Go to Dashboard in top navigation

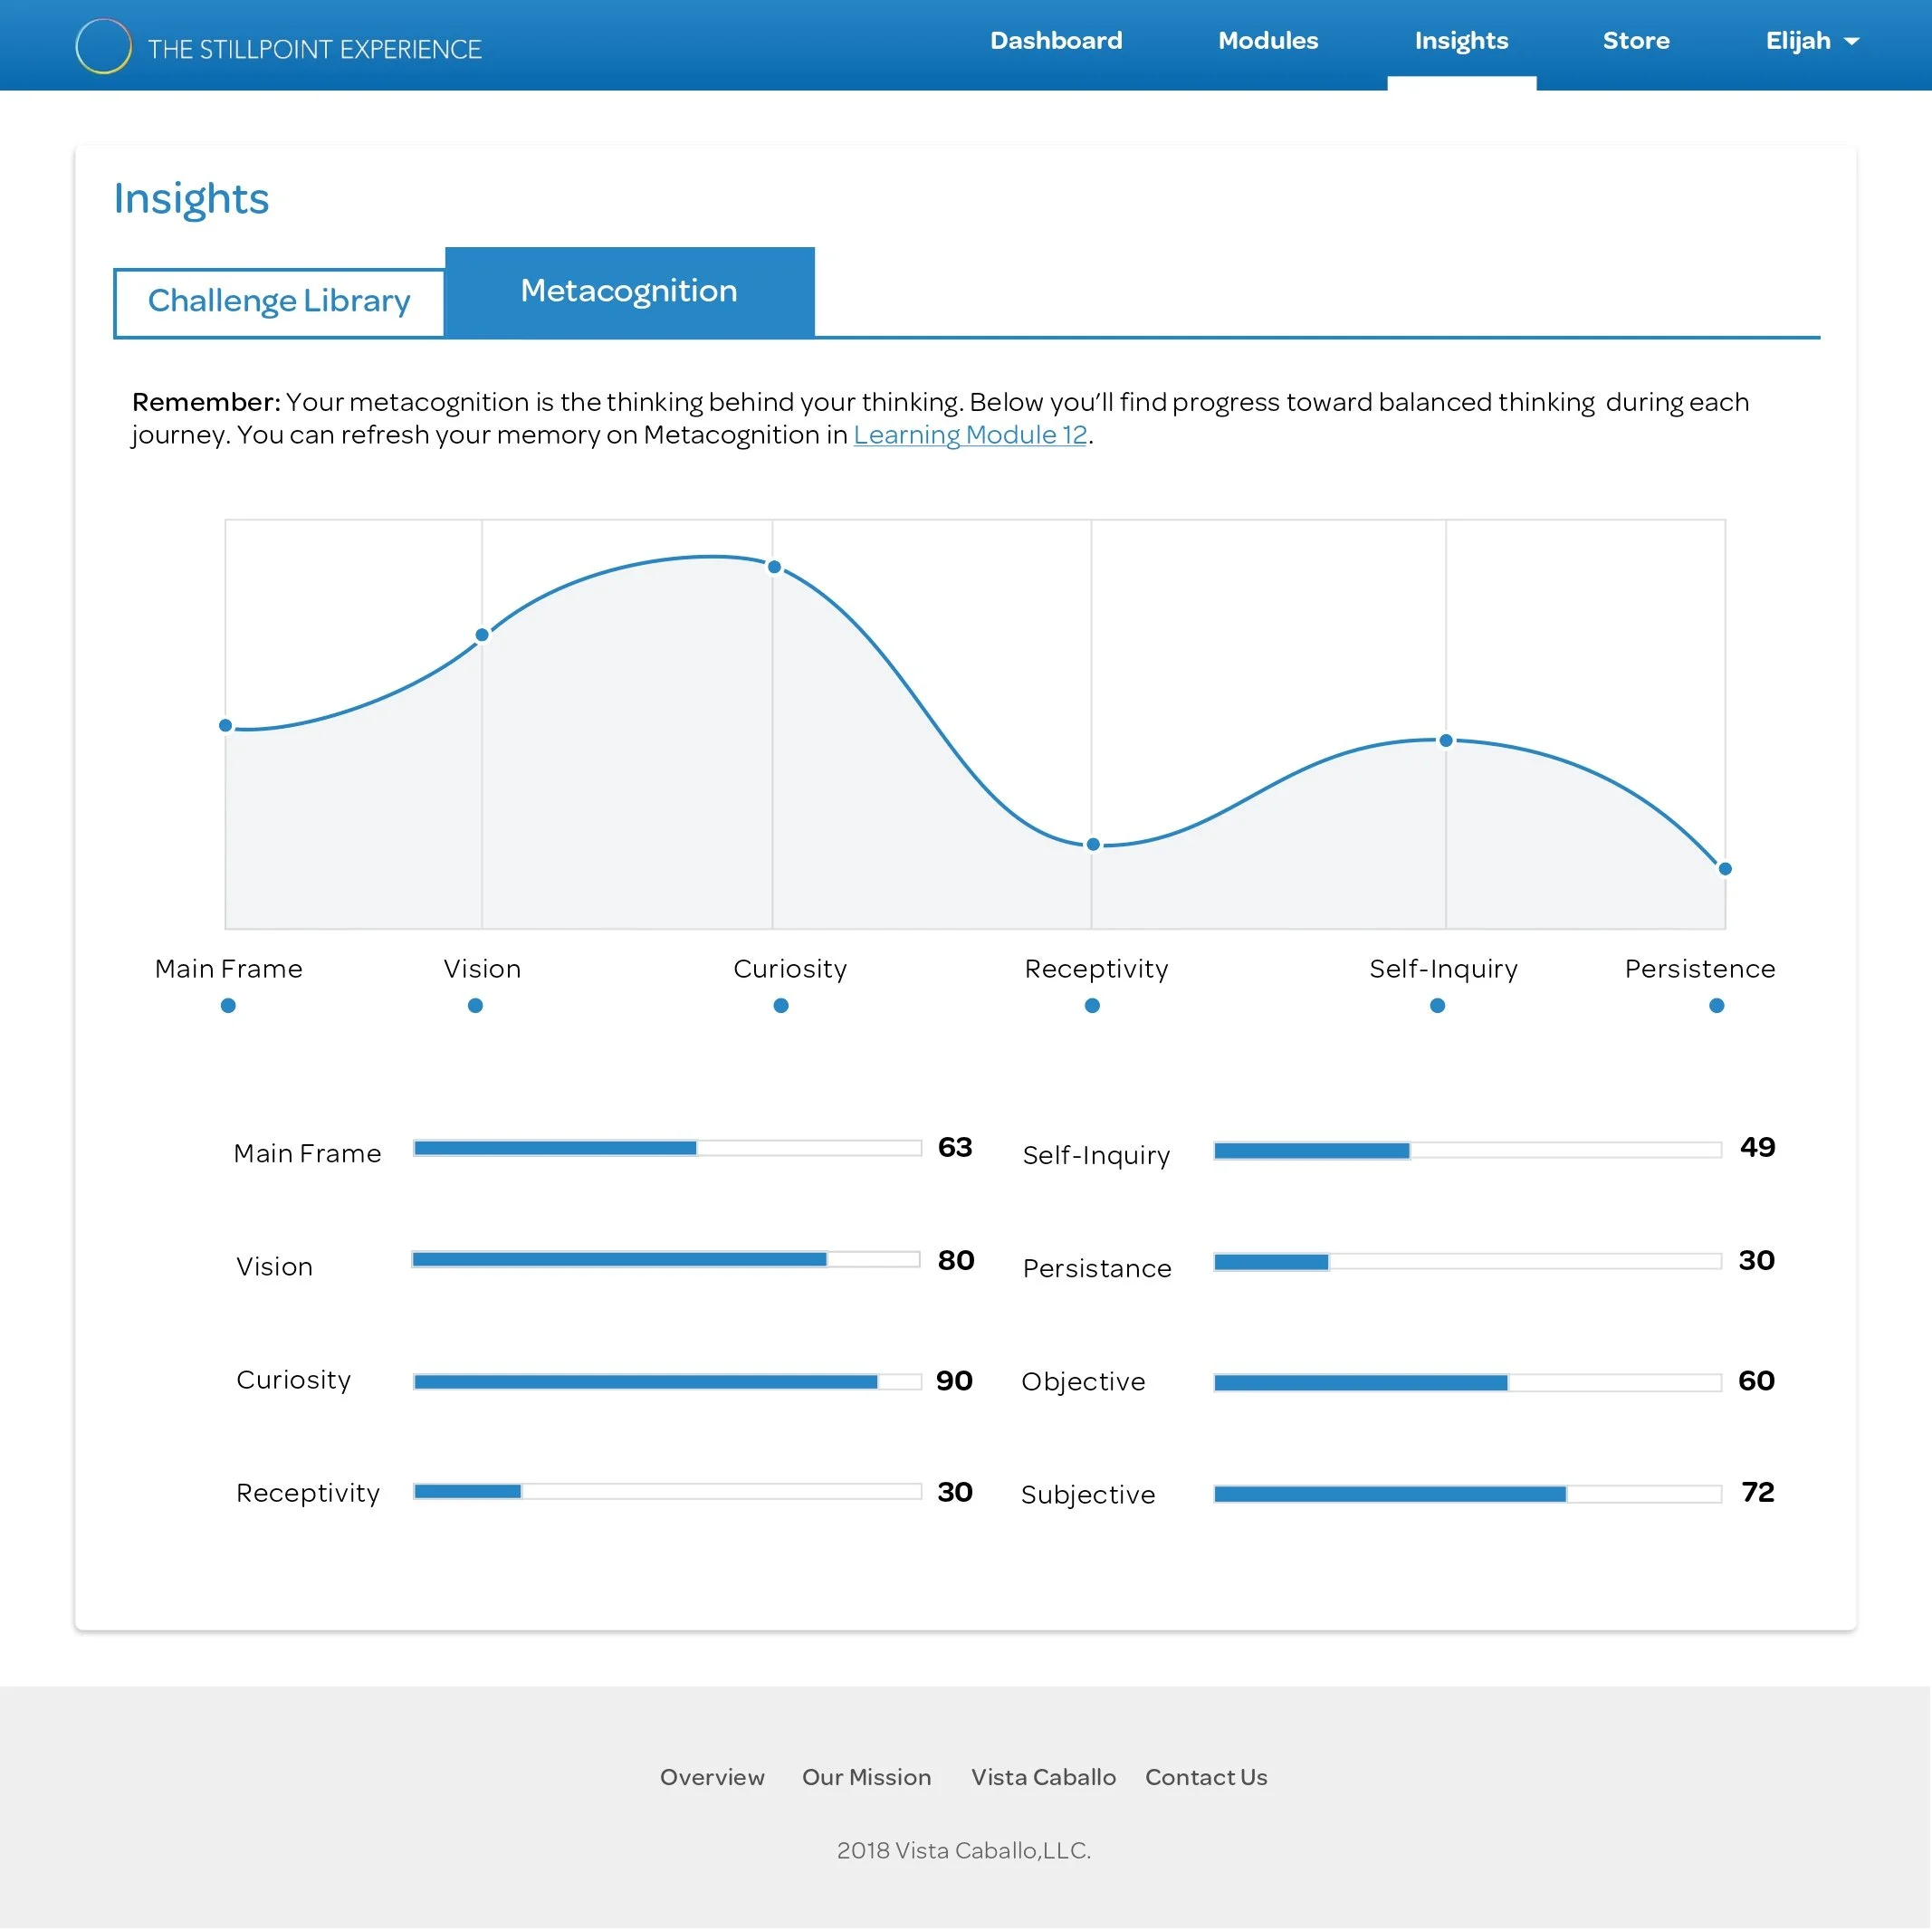[x=1056, y=41]
